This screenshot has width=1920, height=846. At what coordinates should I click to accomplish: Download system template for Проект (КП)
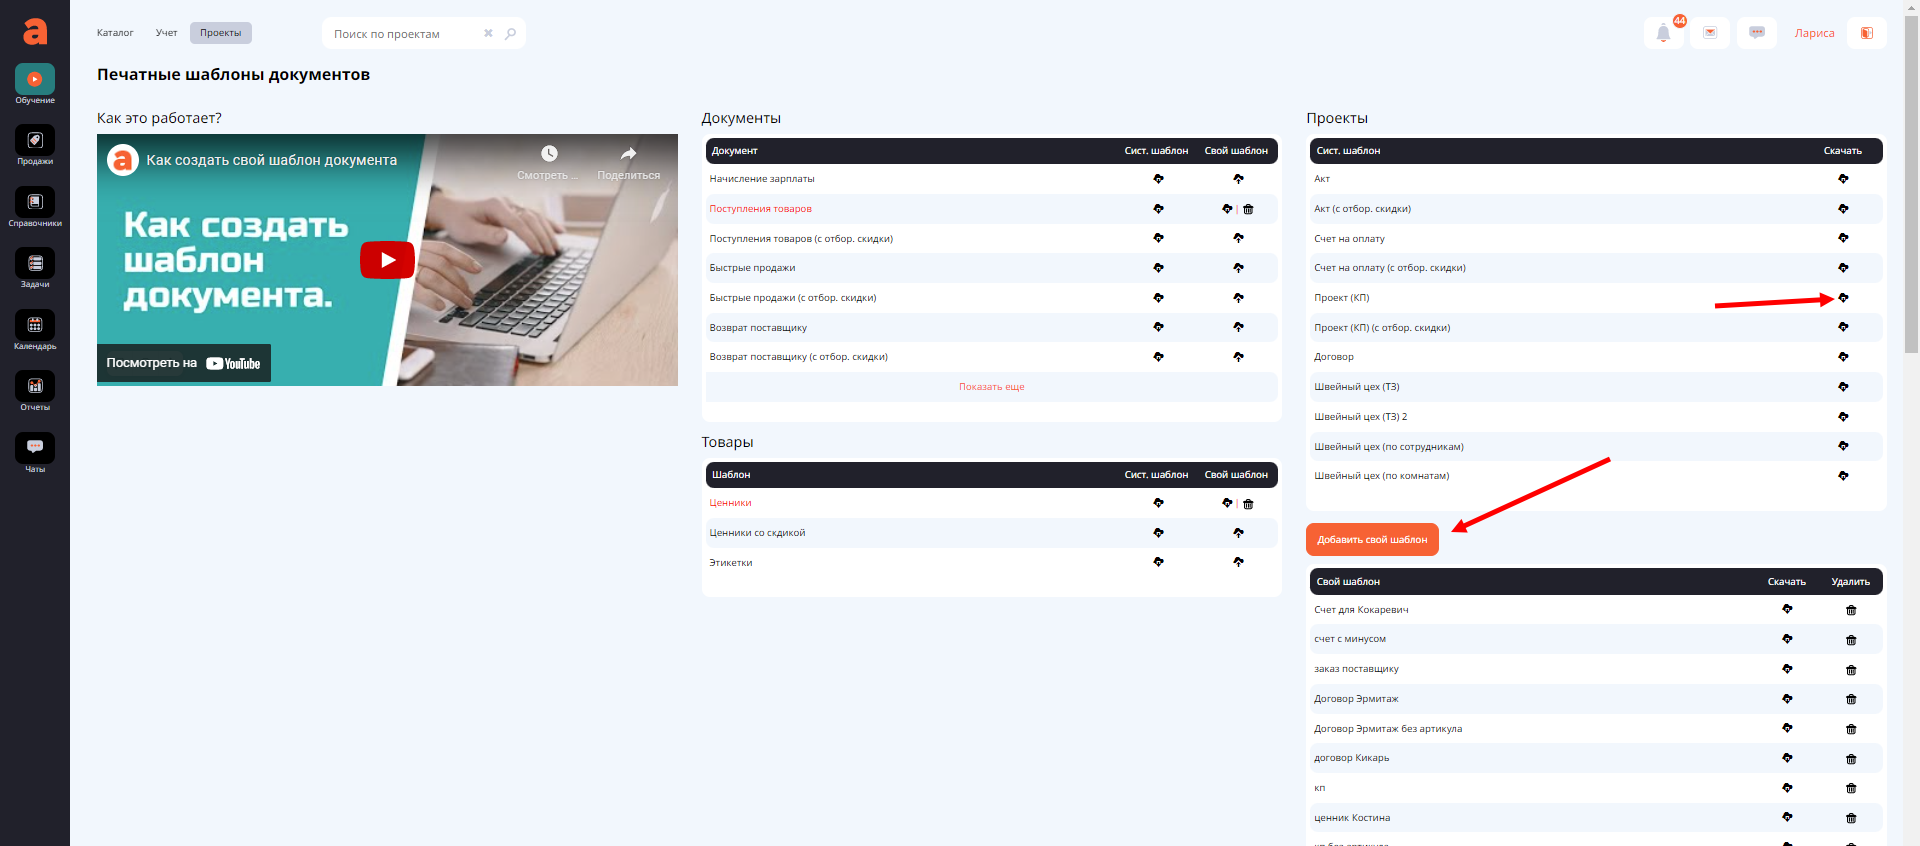(x=1843, y=298)
